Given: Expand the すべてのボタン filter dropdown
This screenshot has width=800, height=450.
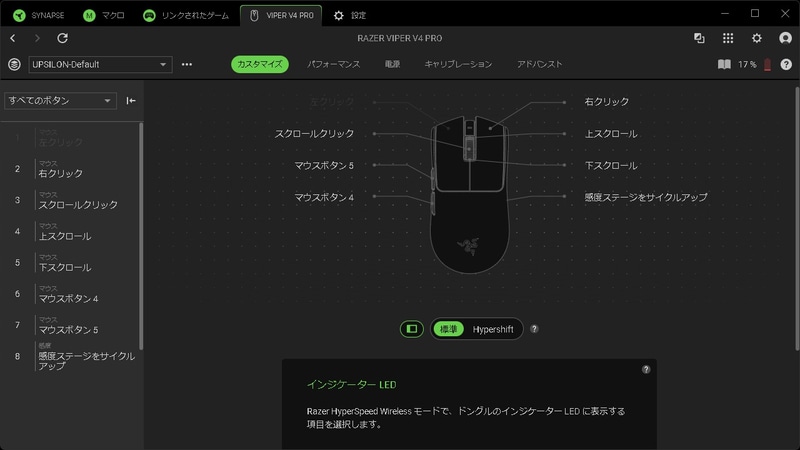Looking at the screenshot, I should coord(60,101).
